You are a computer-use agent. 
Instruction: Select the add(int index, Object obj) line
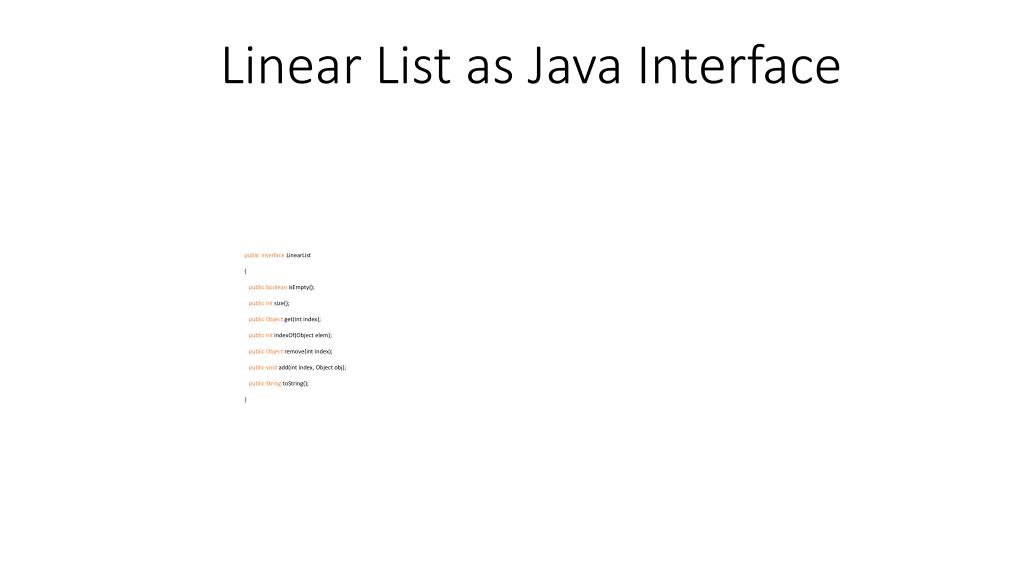(297, 368)
